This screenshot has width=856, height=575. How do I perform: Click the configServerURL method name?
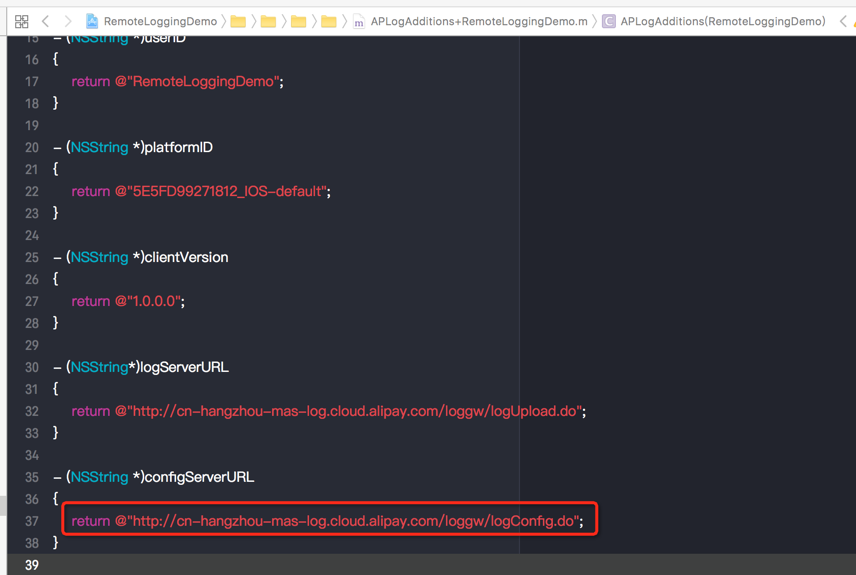click(x=199, y=477)
